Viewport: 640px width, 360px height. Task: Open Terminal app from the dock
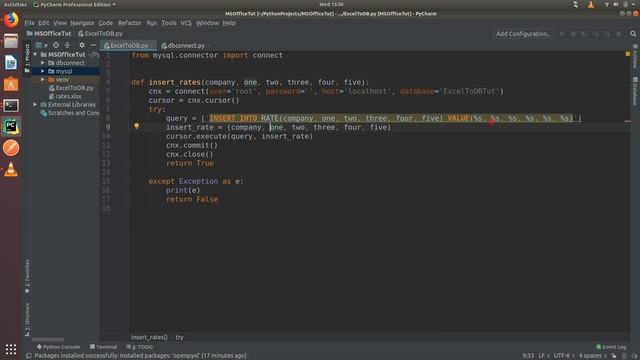coord(11,106)
